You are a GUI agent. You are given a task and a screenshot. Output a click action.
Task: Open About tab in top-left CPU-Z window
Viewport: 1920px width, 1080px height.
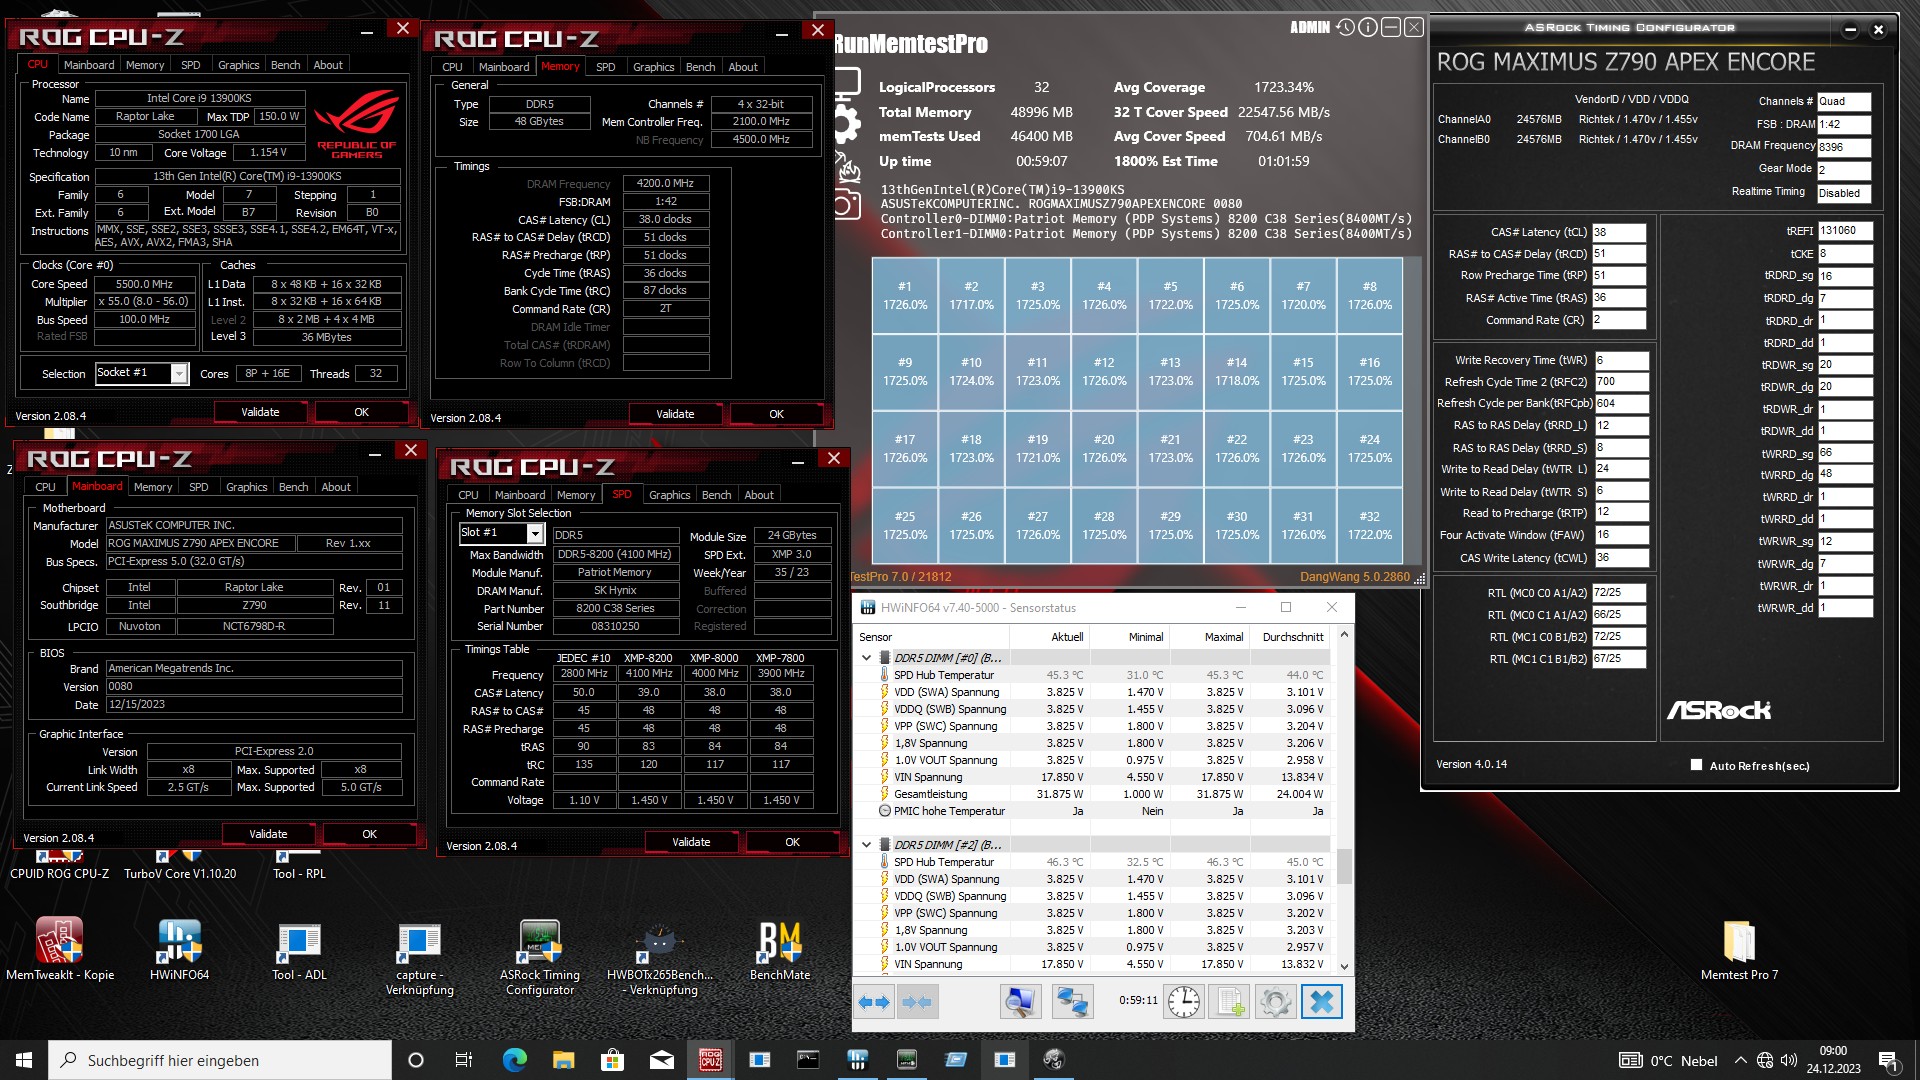coord(328,65)
